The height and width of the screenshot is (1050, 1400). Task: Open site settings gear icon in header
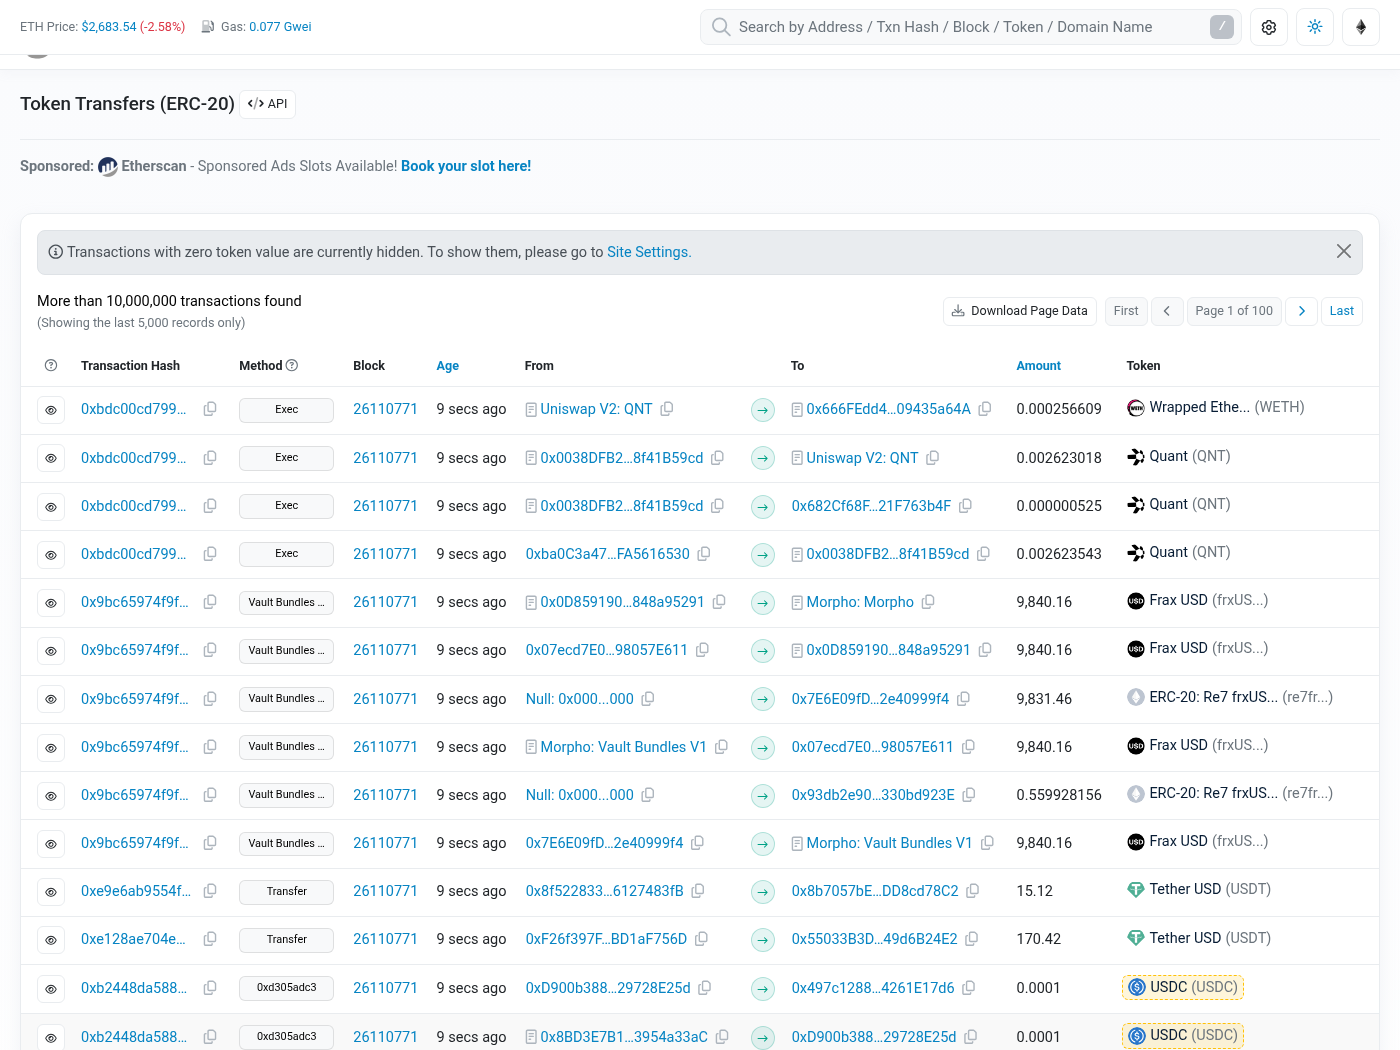tap(1269, 27)
